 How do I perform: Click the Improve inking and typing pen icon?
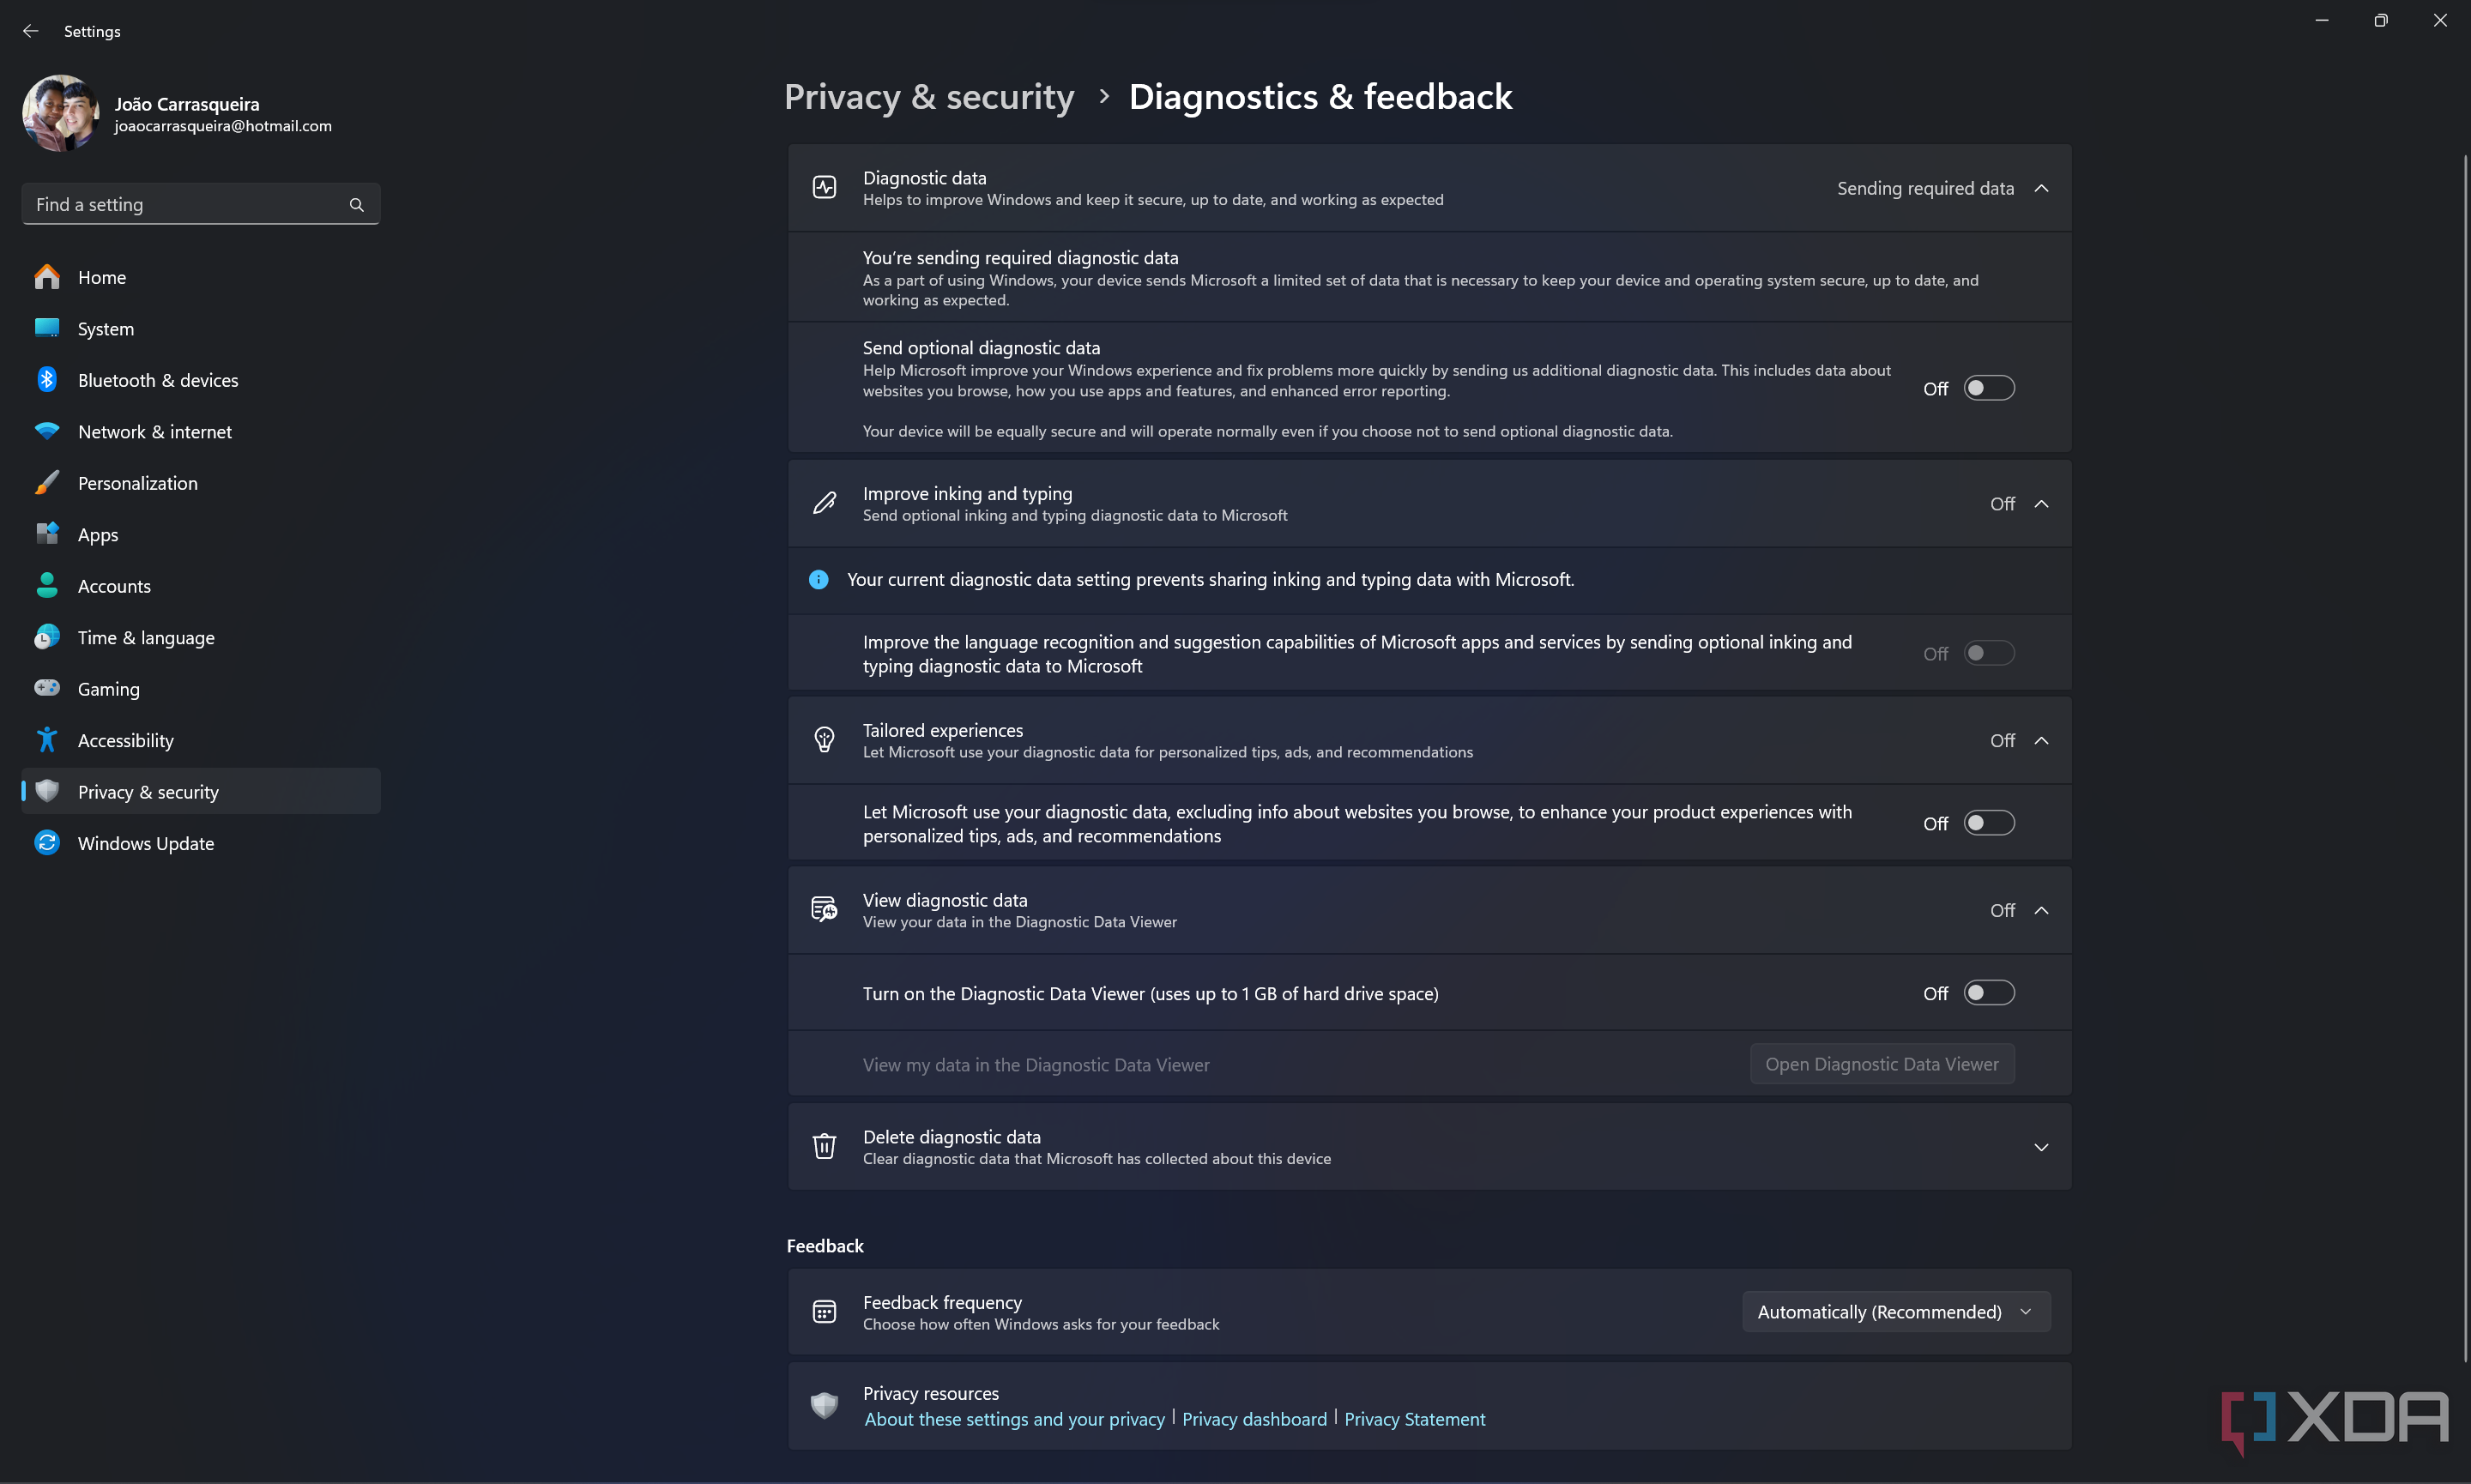pyautogui.click(x=824, y=504)
